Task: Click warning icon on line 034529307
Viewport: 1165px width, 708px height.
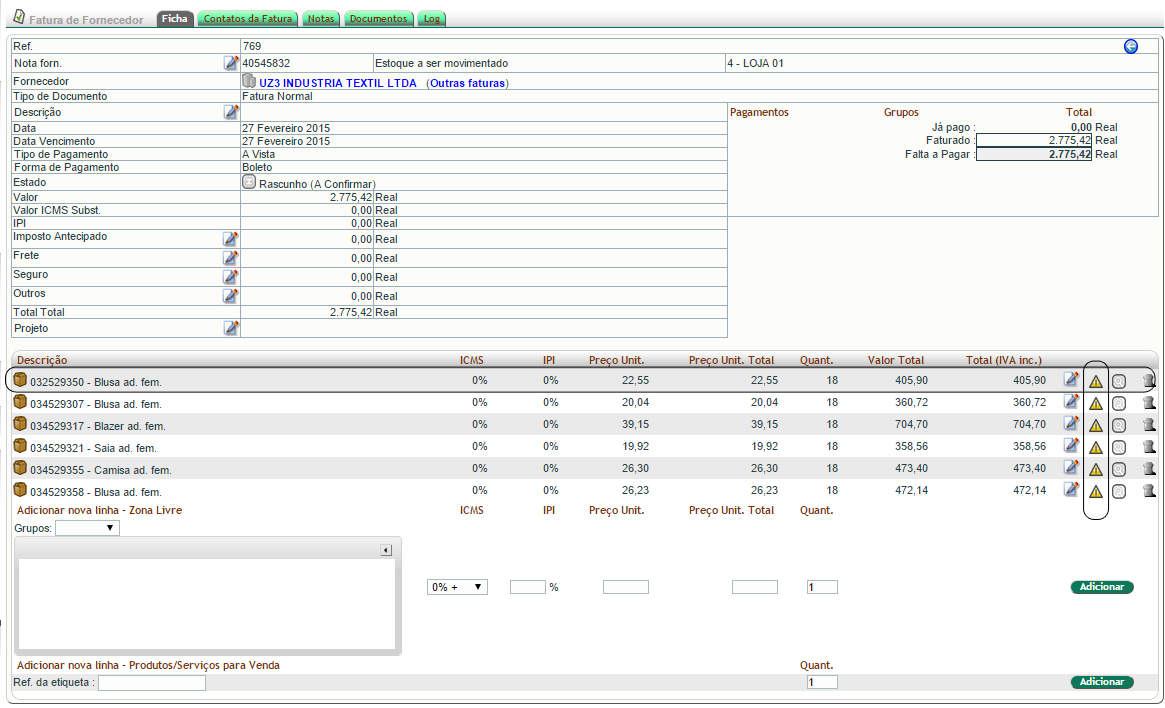Action: 1096,404
